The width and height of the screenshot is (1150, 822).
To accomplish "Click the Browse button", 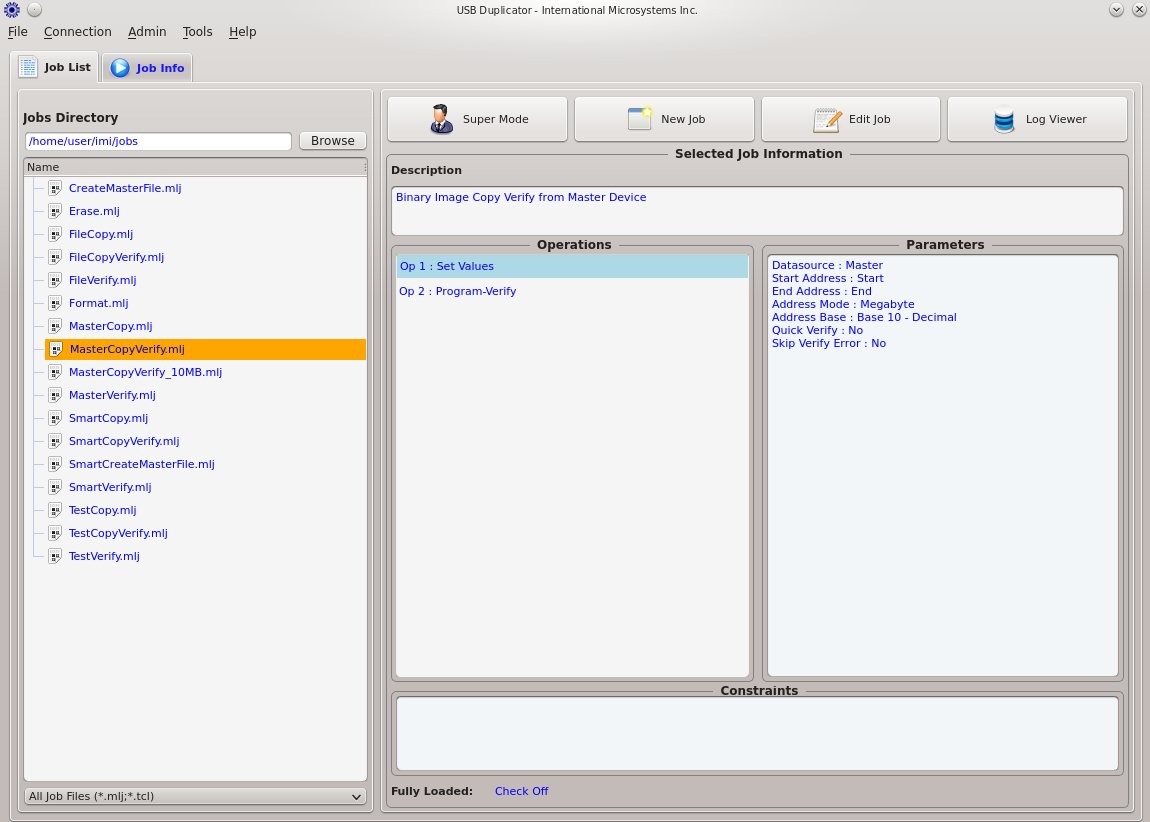I will pos(332,141).
